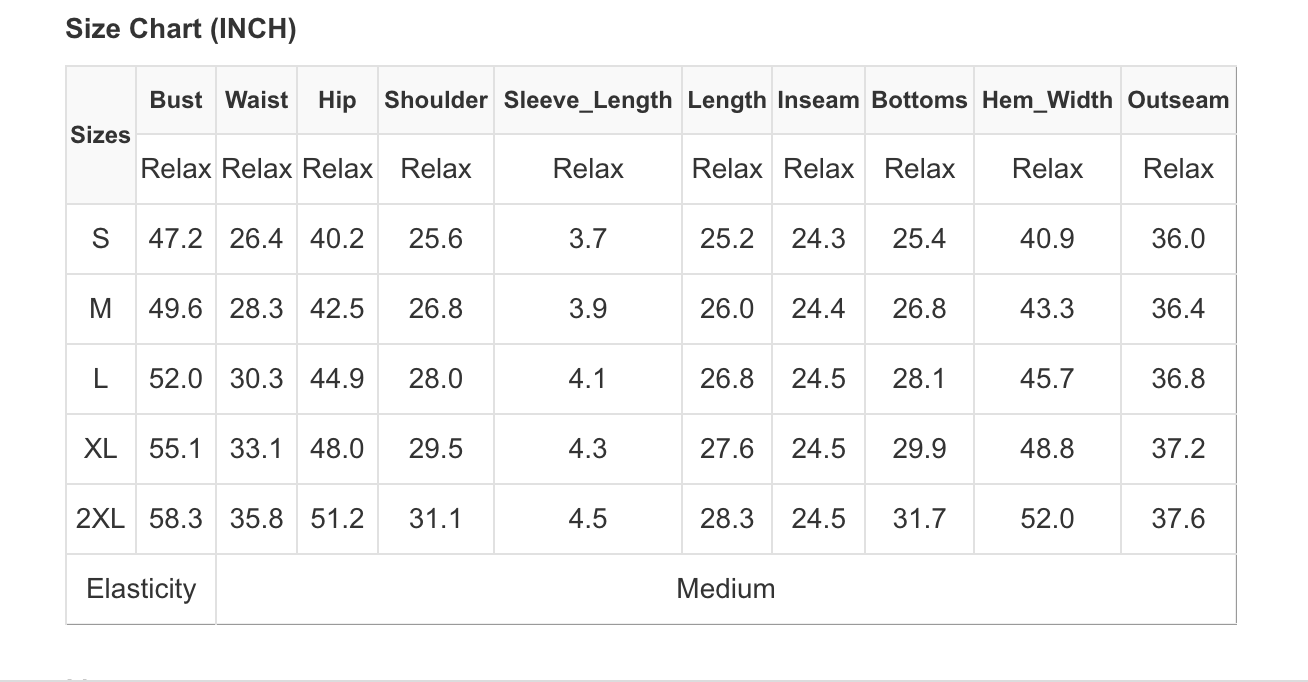1308x682 pixels.
Task: Select inseam value 24.4 for size M
Action: click(x=818, y=309)
